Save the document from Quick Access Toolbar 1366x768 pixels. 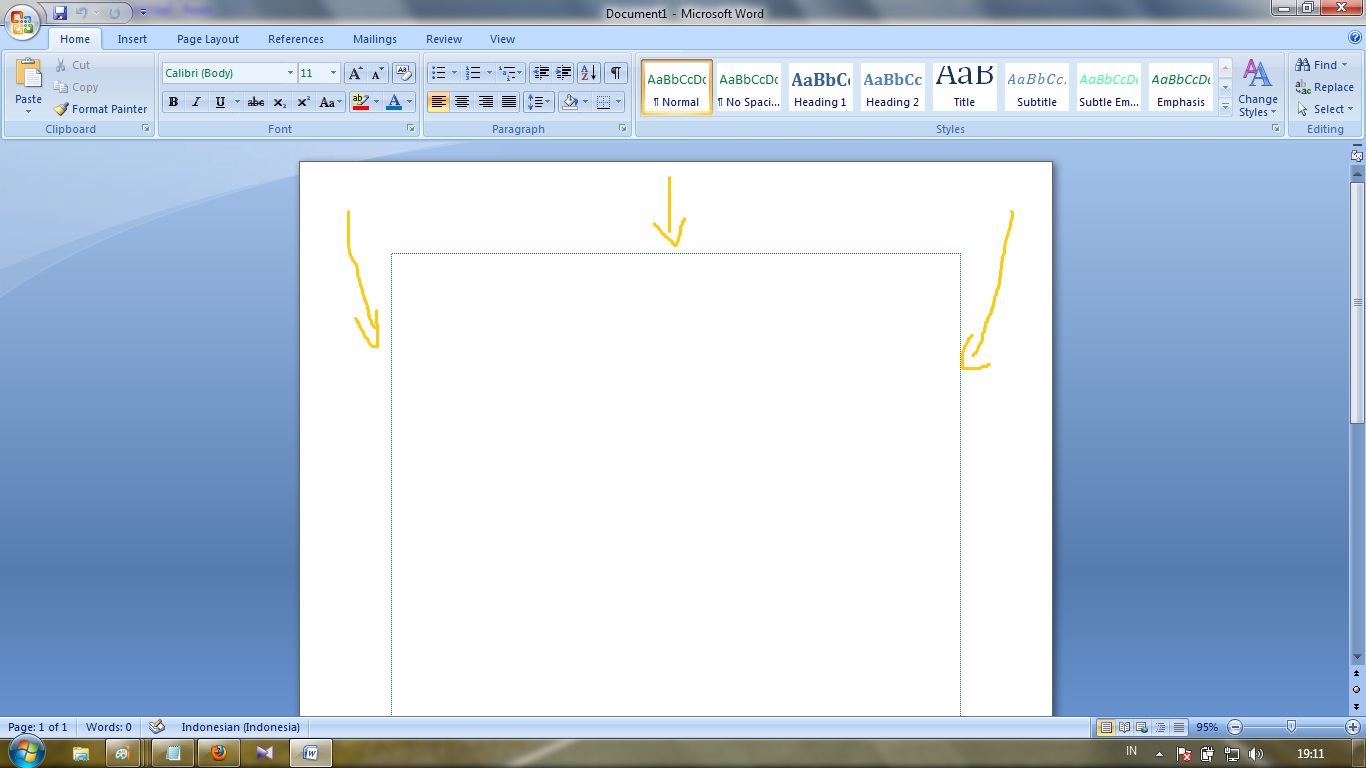60,13
